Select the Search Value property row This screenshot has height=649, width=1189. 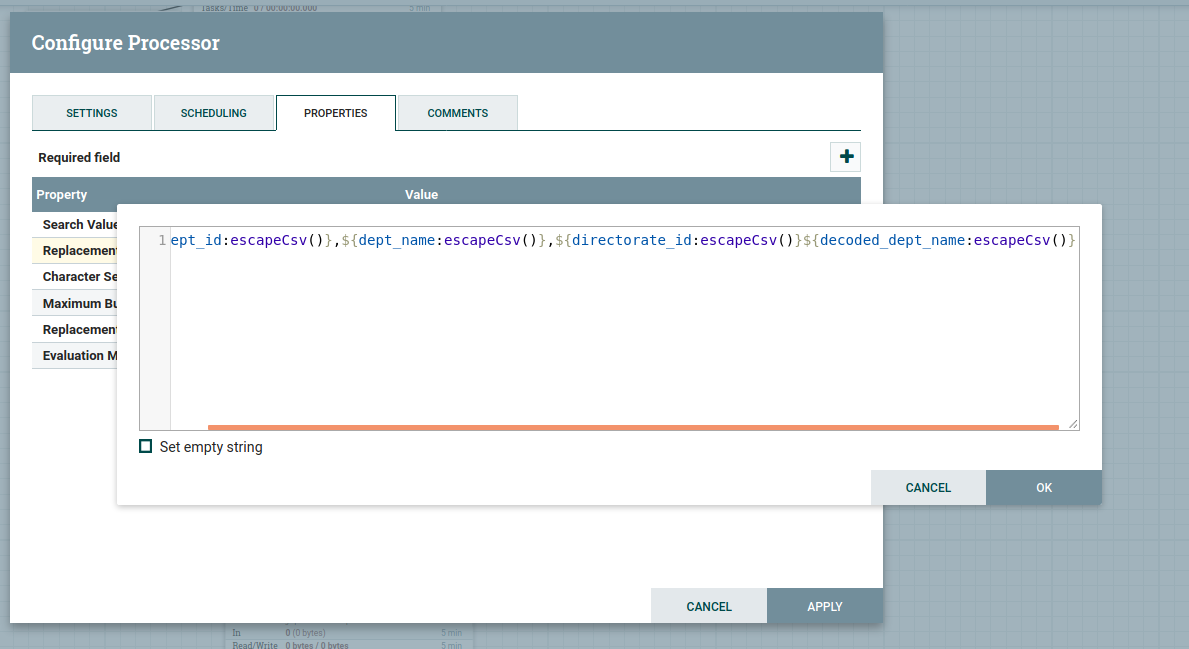78,224
